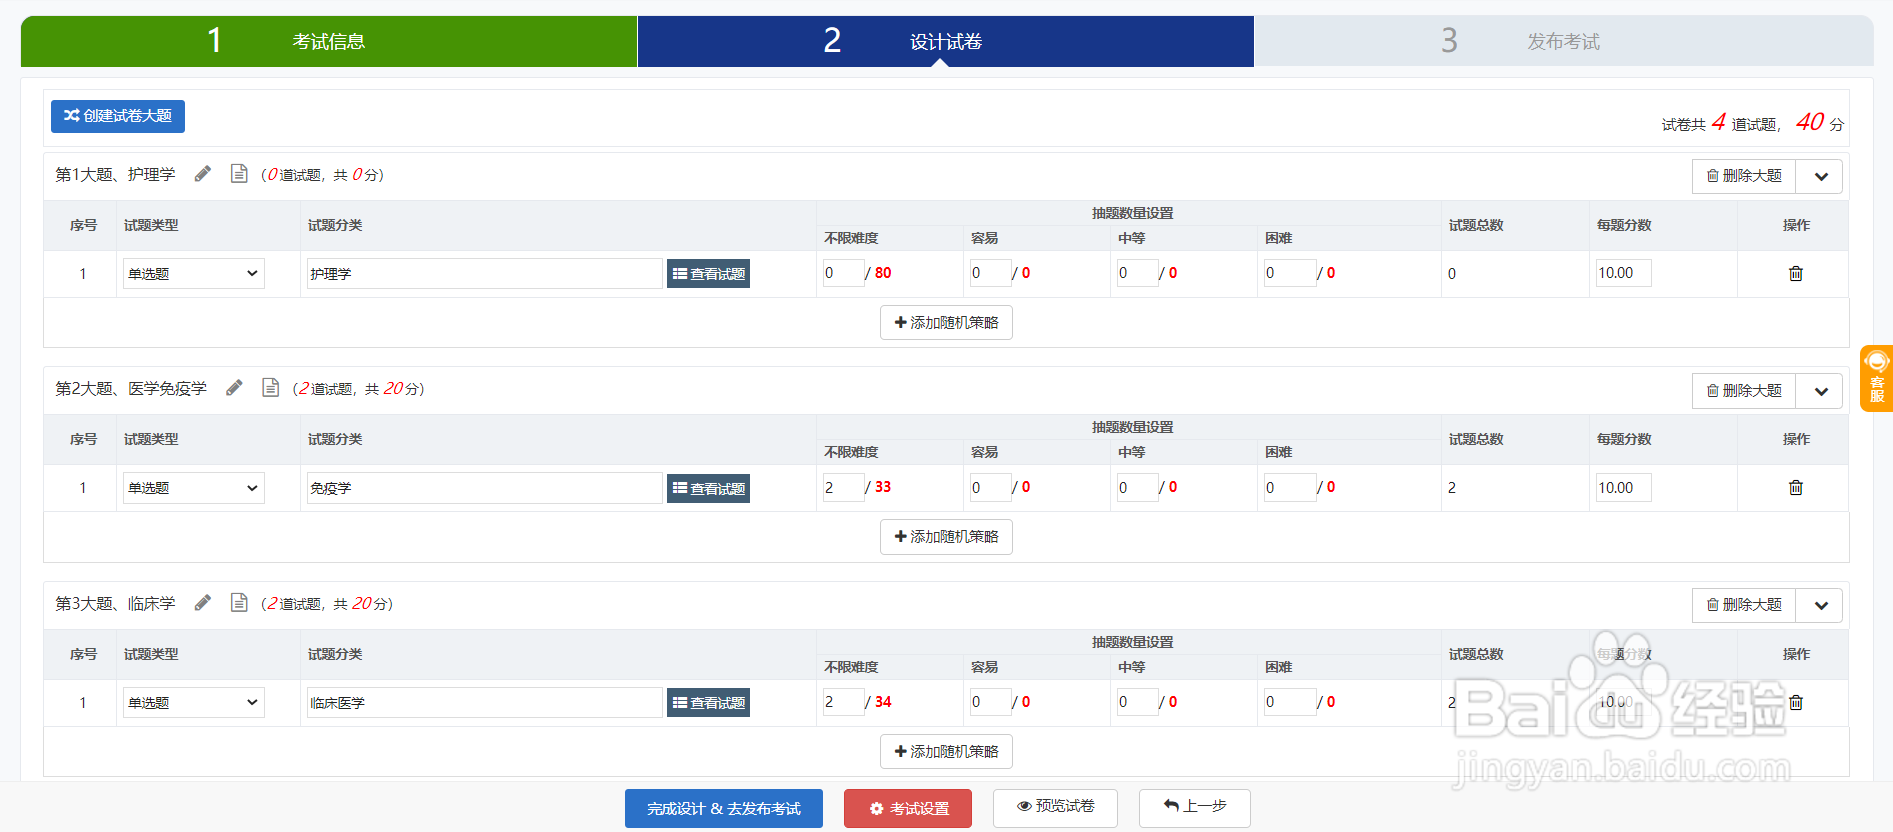Expand options arrow beside 删除大题 in section 2
Viewport: 1893px width, 832px height.
[1820, 391]
